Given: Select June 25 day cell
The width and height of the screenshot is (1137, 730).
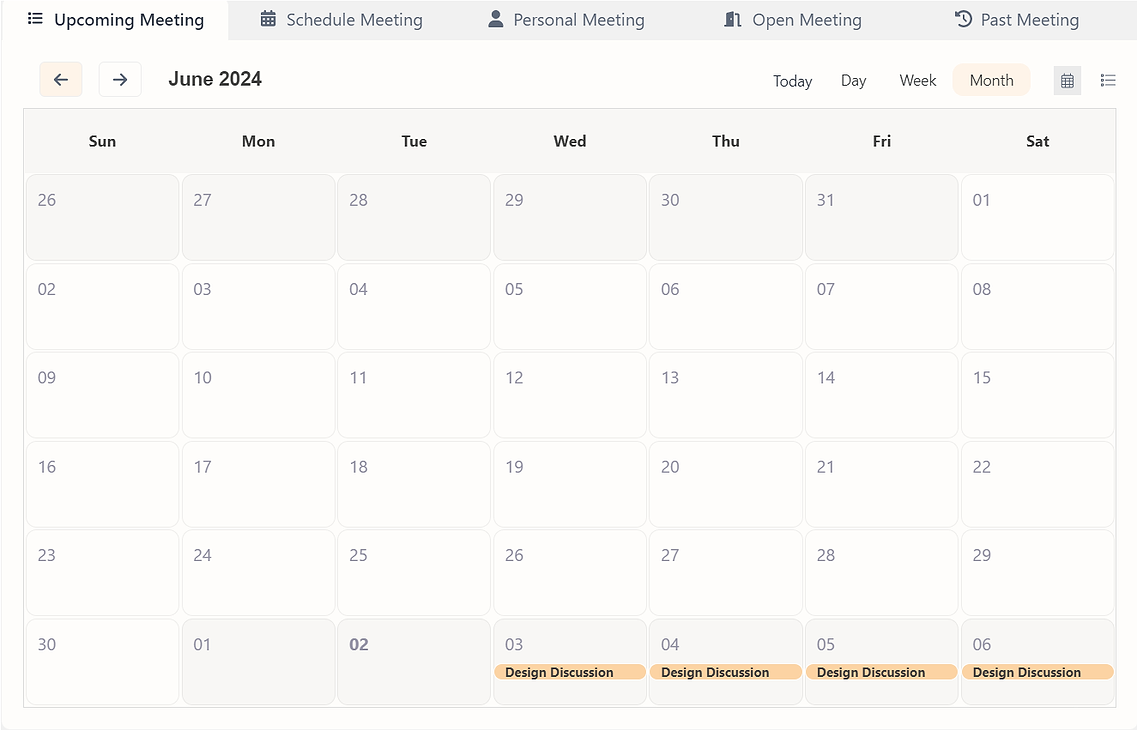Looking at the screenshot, I should (413, 572).
